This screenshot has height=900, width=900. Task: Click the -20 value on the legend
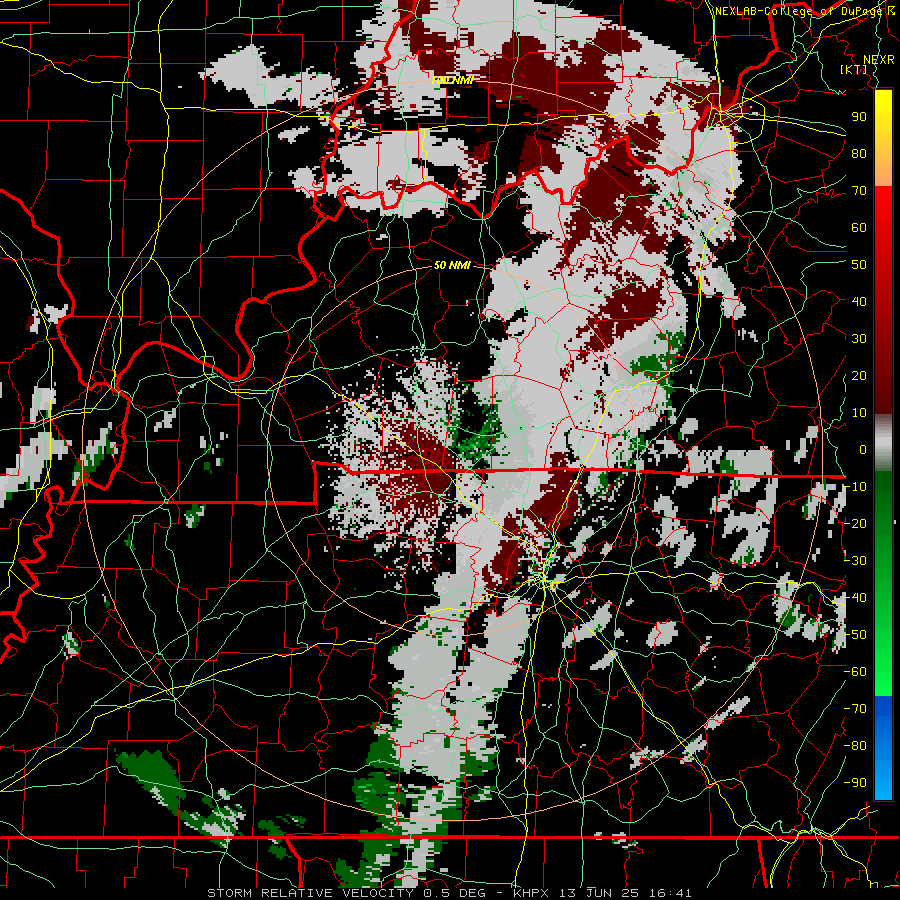point(855,523)
